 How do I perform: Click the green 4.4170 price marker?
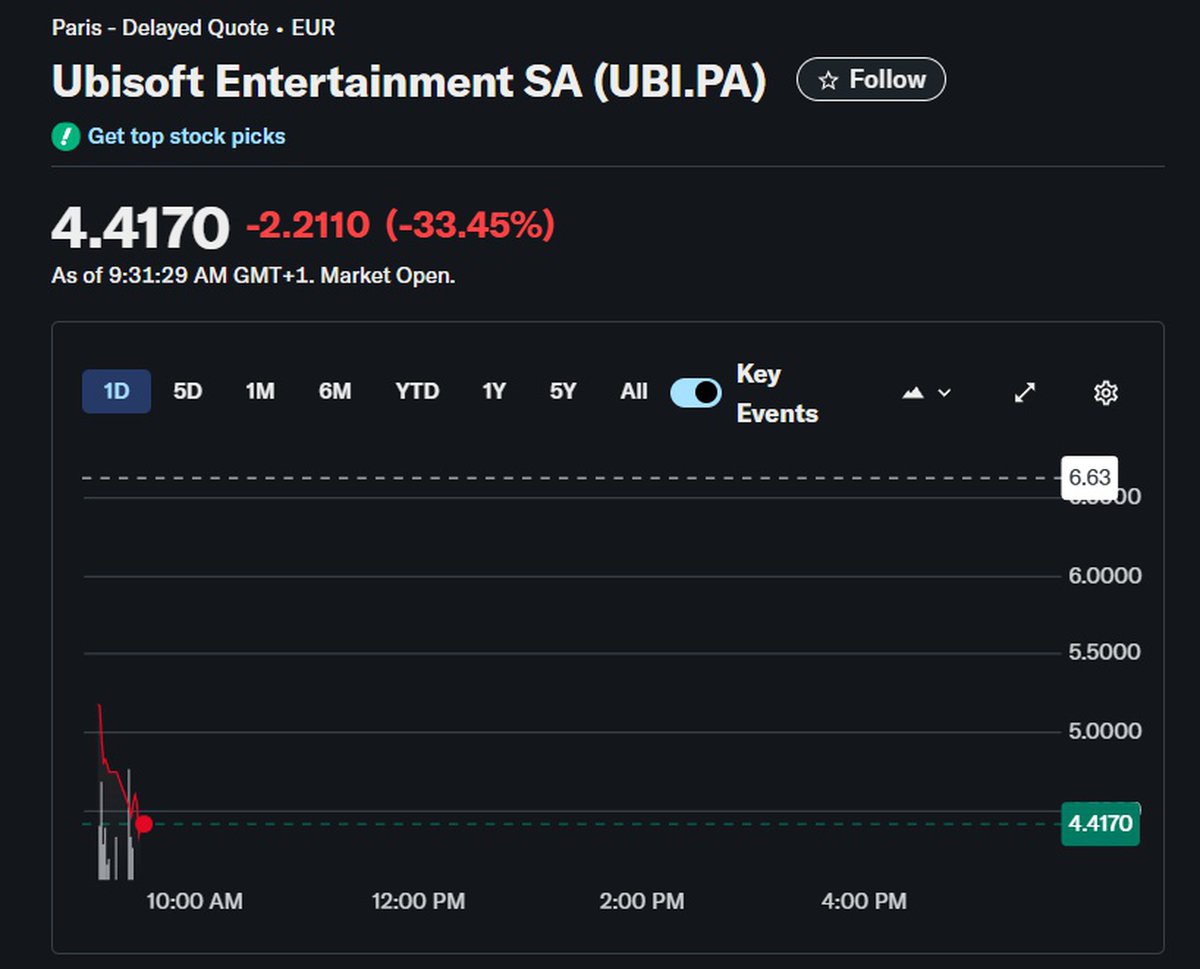point(1100,824)
